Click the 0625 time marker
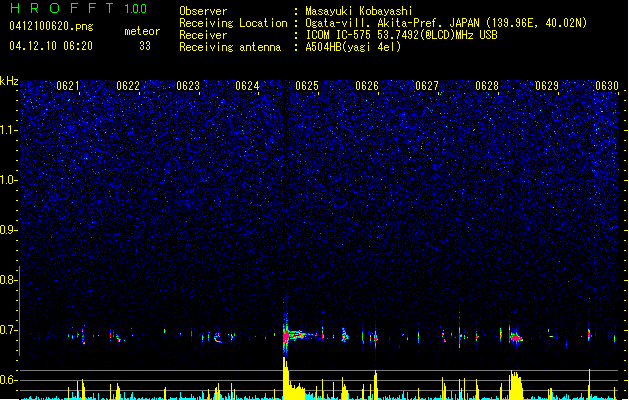This screenshot has height=400, width=629. (x=307, y=86)
